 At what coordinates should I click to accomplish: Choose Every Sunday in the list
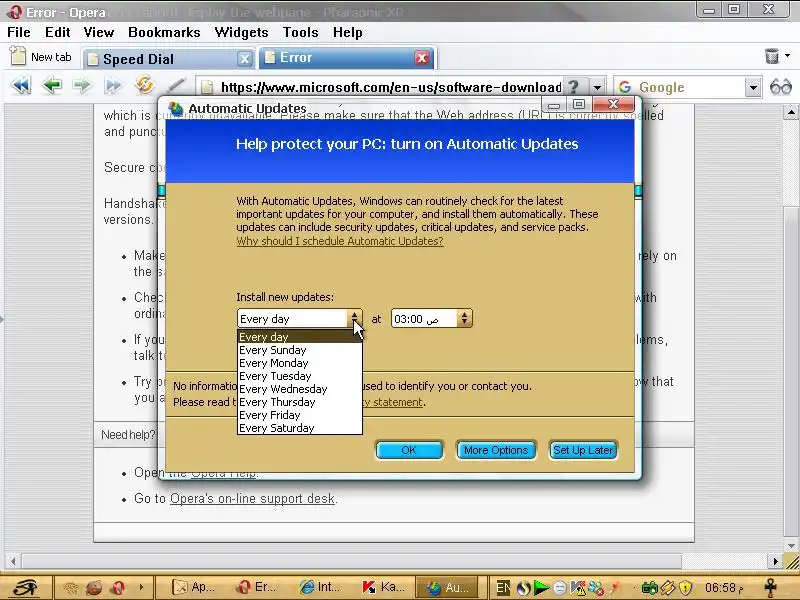[300, 350]
